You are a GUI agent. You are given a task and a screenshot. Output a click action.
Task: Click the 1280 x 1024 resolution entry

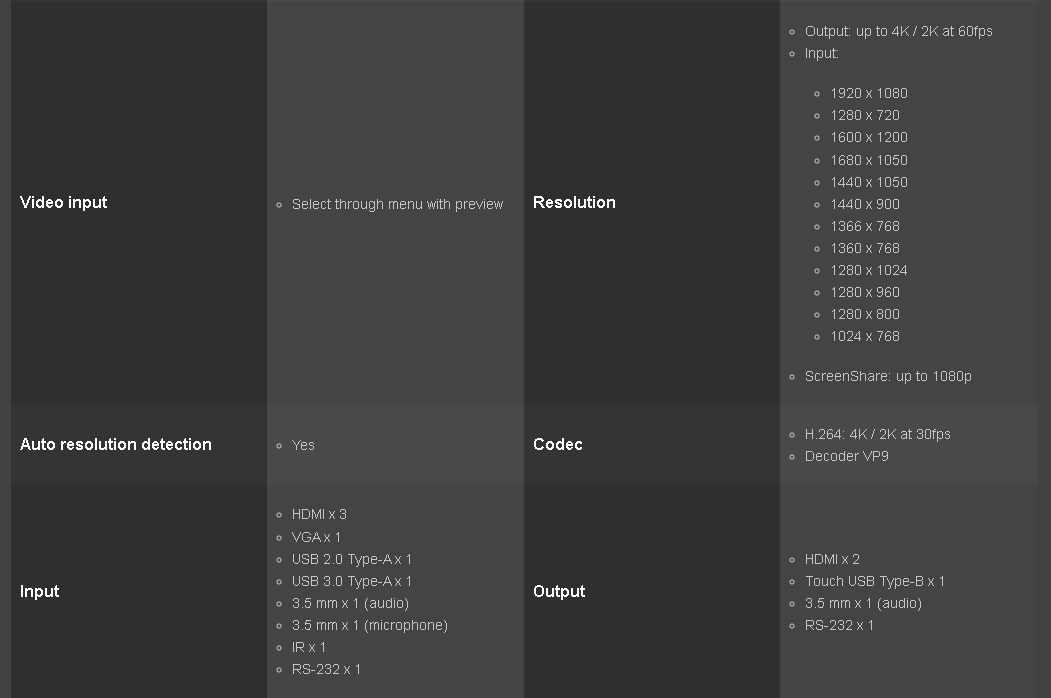tap(869, 270)
